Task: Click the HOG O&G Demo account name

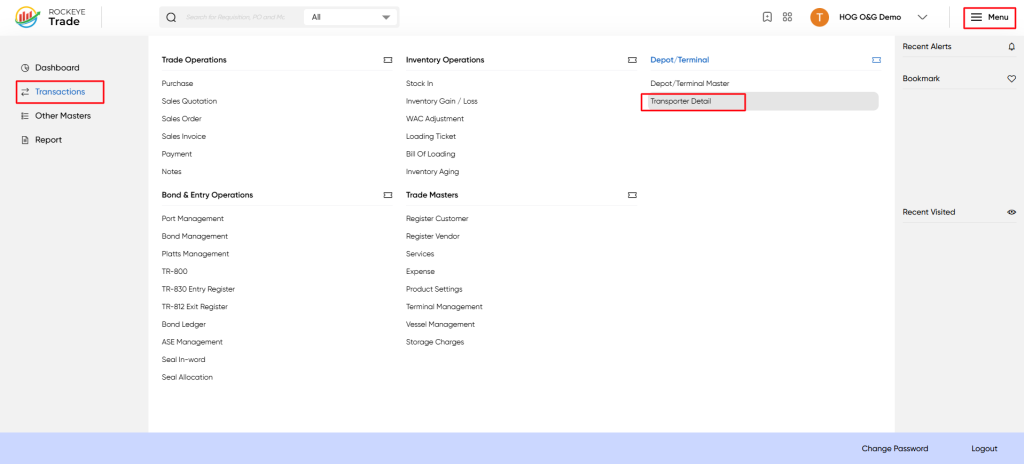Action: [870, 18]
